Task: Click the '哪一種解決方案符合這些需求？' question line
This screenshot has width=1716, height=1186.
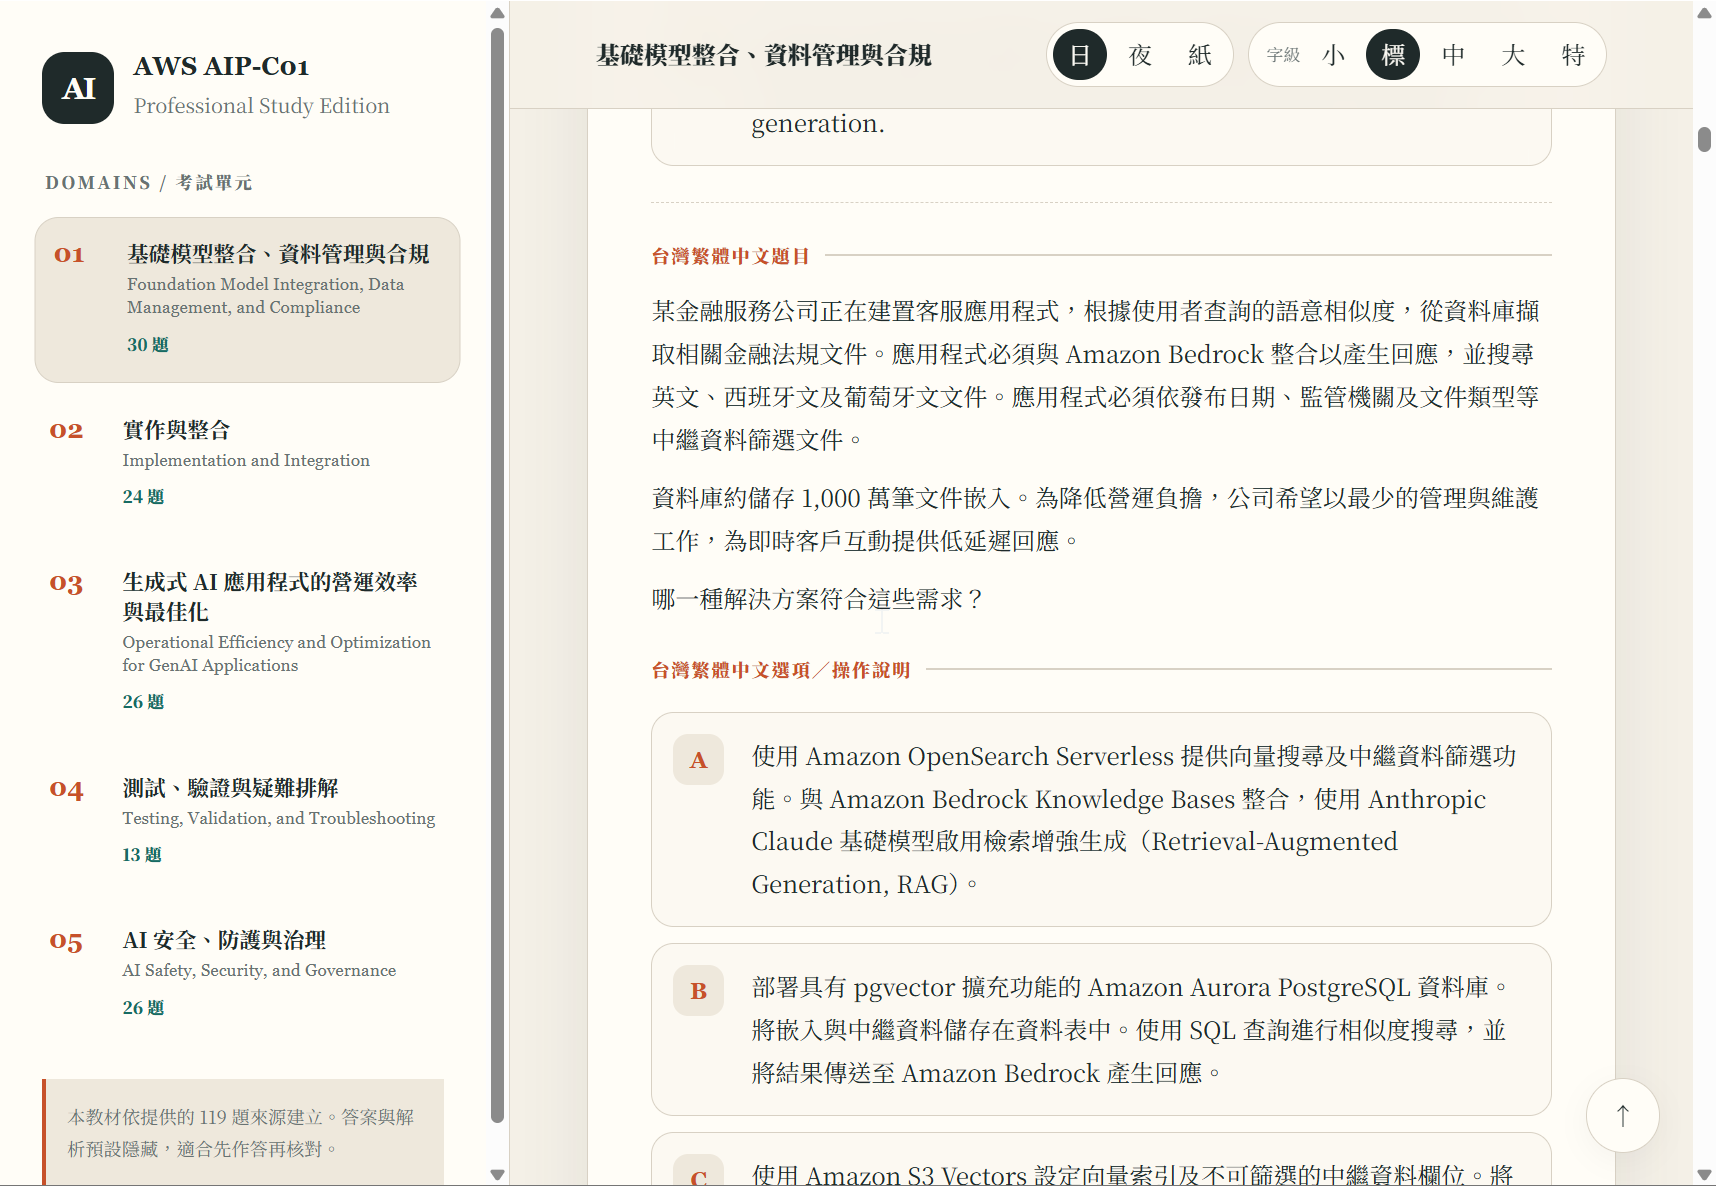Action: [818, 599]
